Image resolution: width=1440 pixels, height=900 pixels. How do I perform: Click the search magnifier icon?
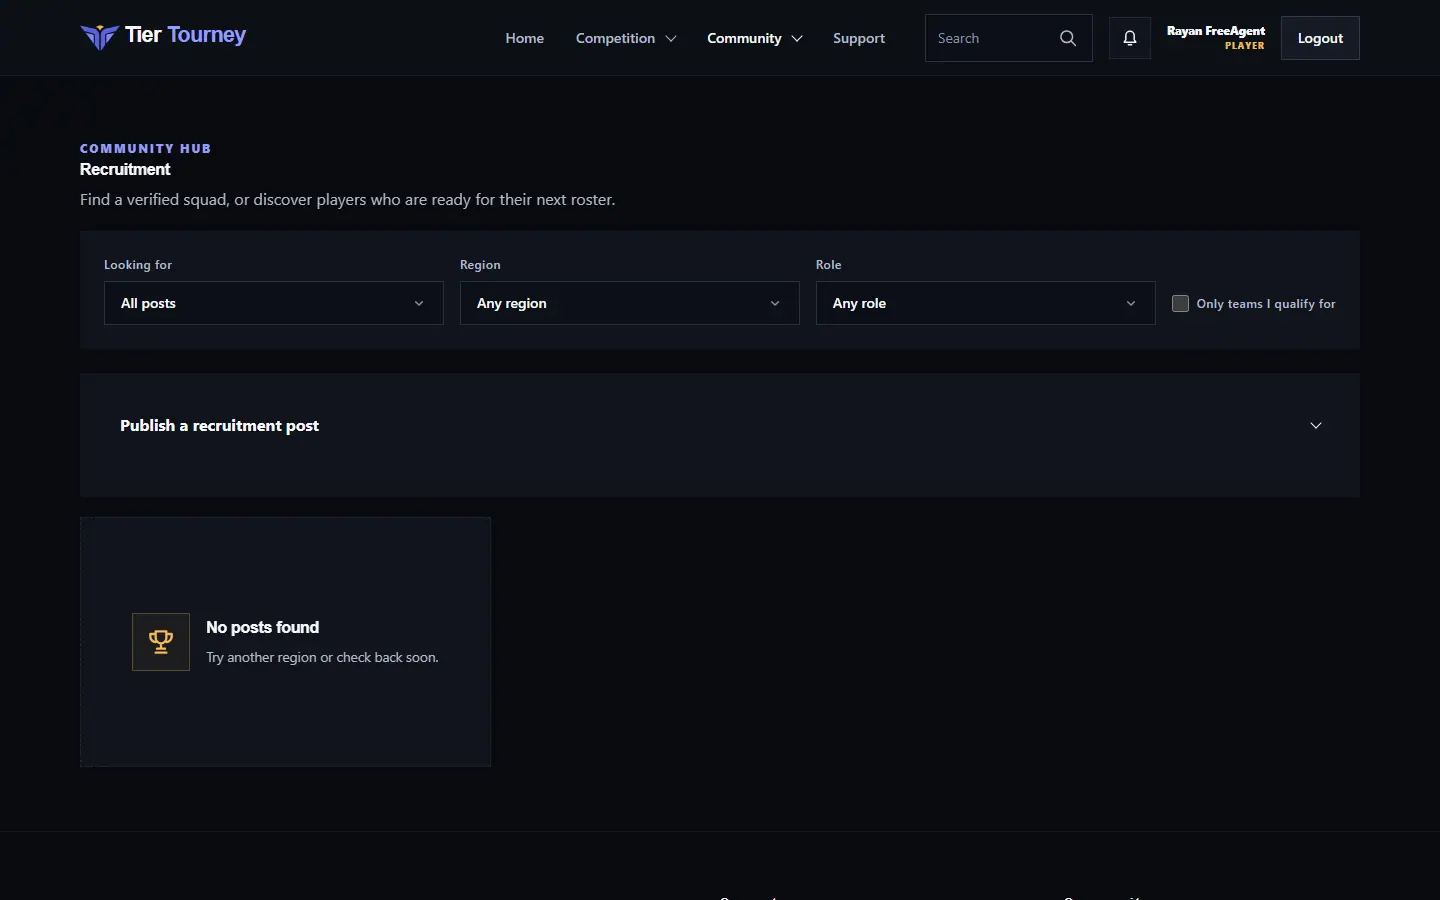[x=1068, y=38]
